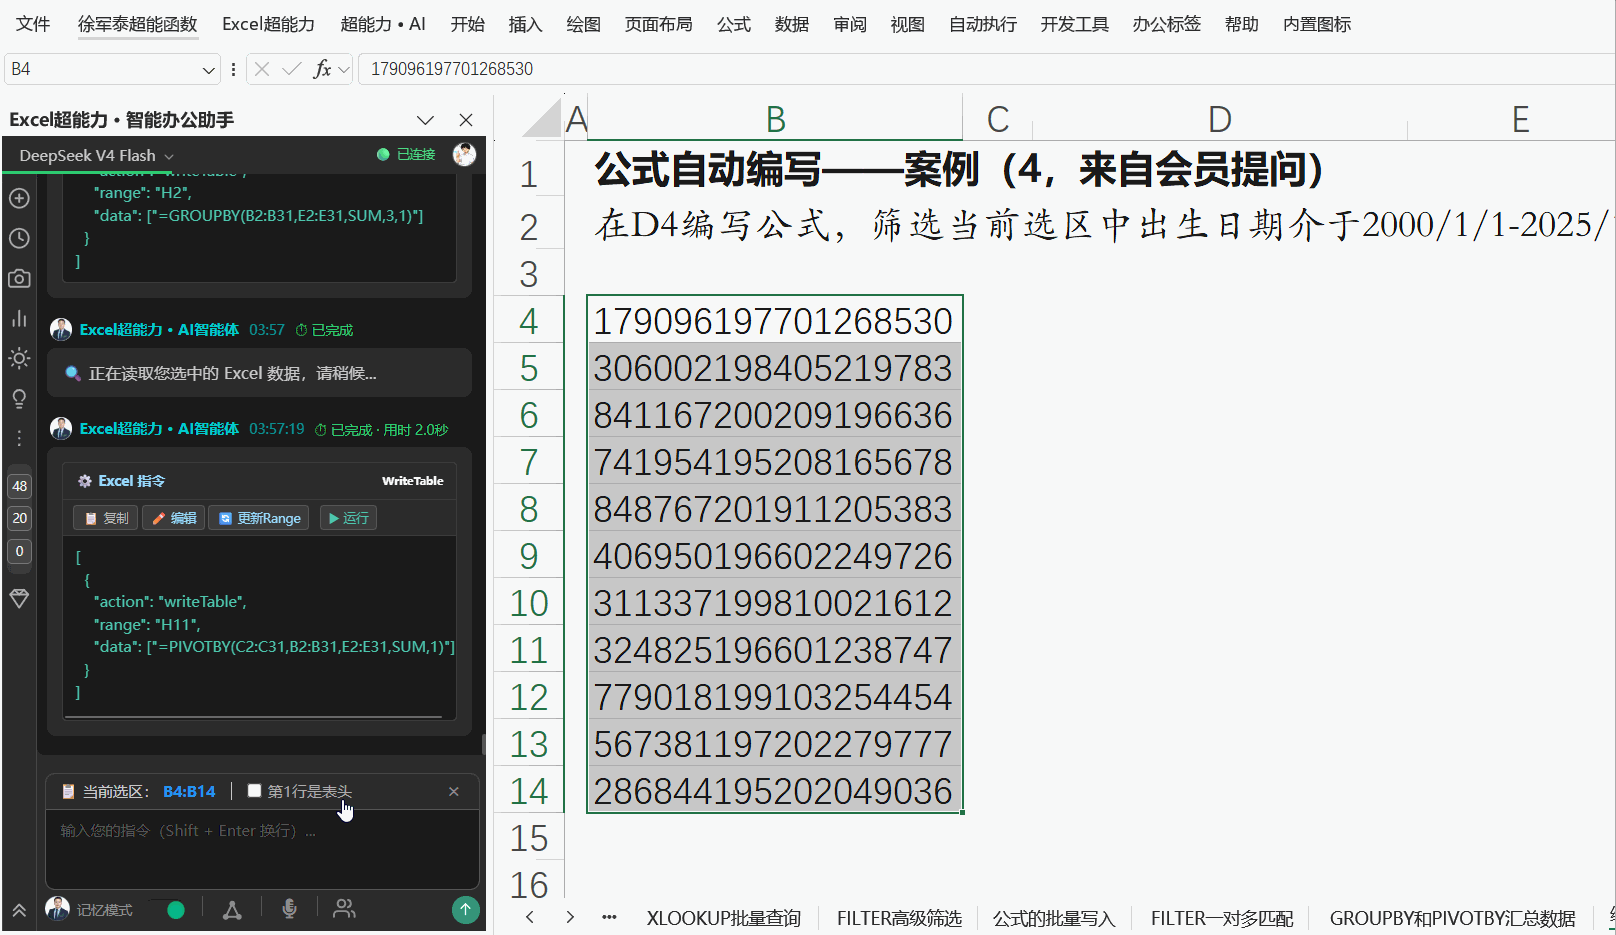The height and width of the screenshot is (935, 1616).
Task: Open the sheet tabs ellipsis menu
Action: point(609,917)
